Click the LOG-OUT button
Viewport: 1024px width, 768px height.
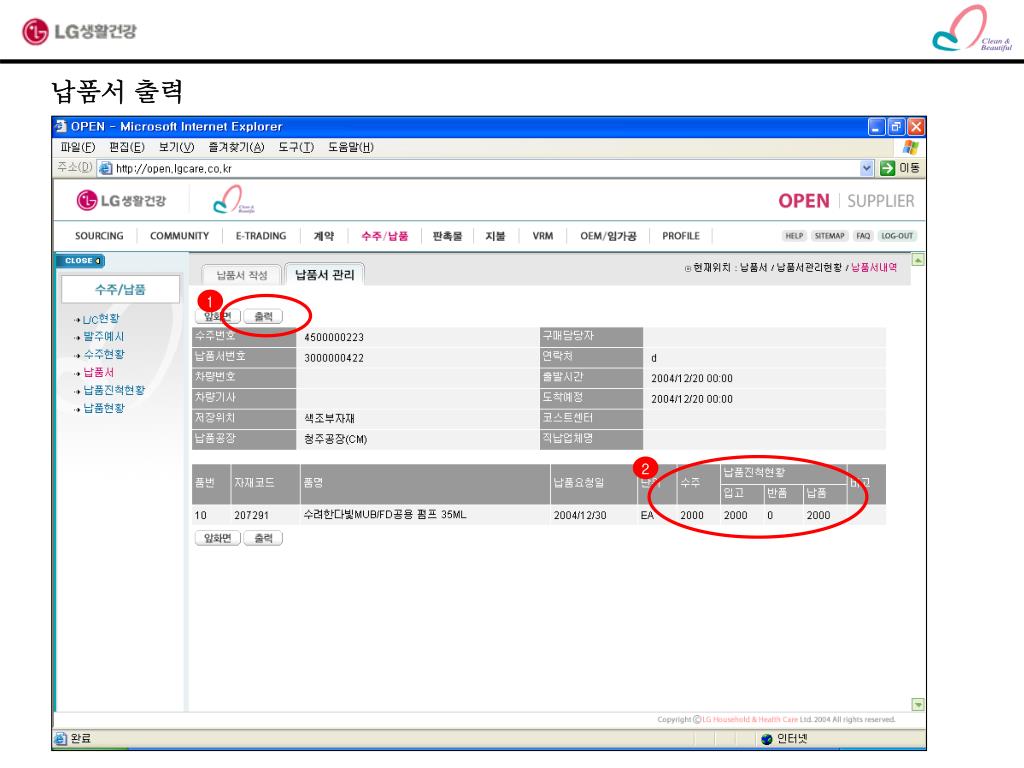pos(897,236)
